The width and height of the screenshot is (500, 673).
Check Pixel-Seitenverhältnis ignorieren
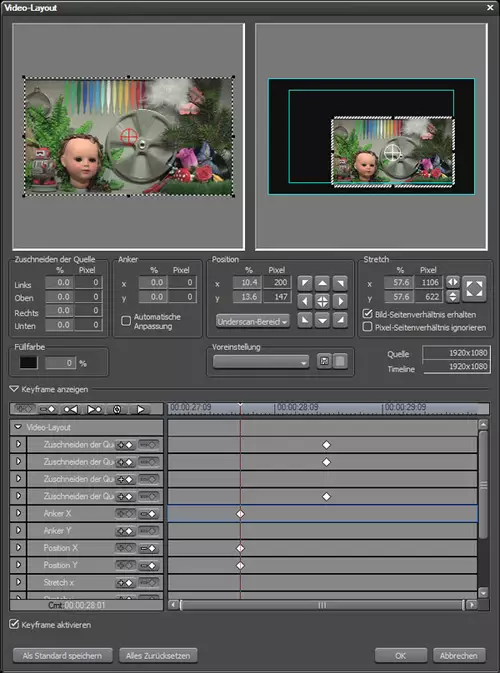click(x=367, y=327)
